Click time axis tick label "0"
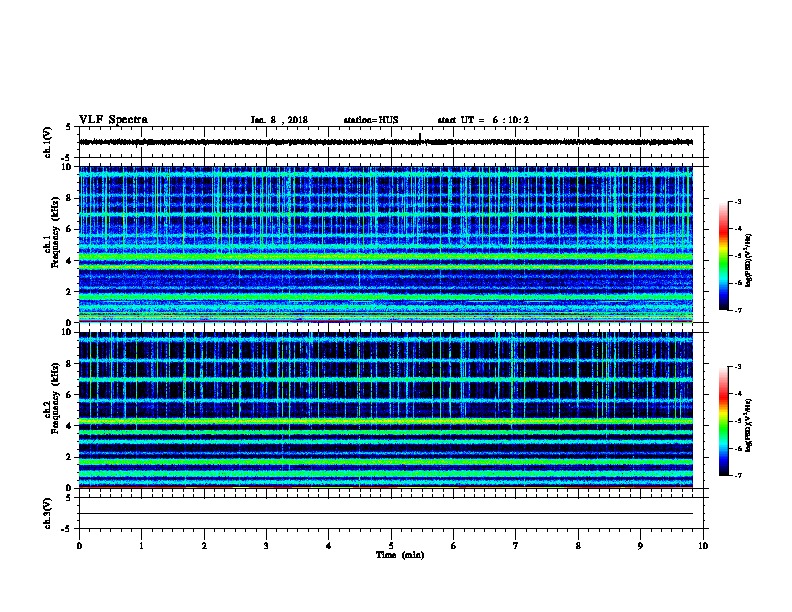792x612 pixels. click(79, 546)
